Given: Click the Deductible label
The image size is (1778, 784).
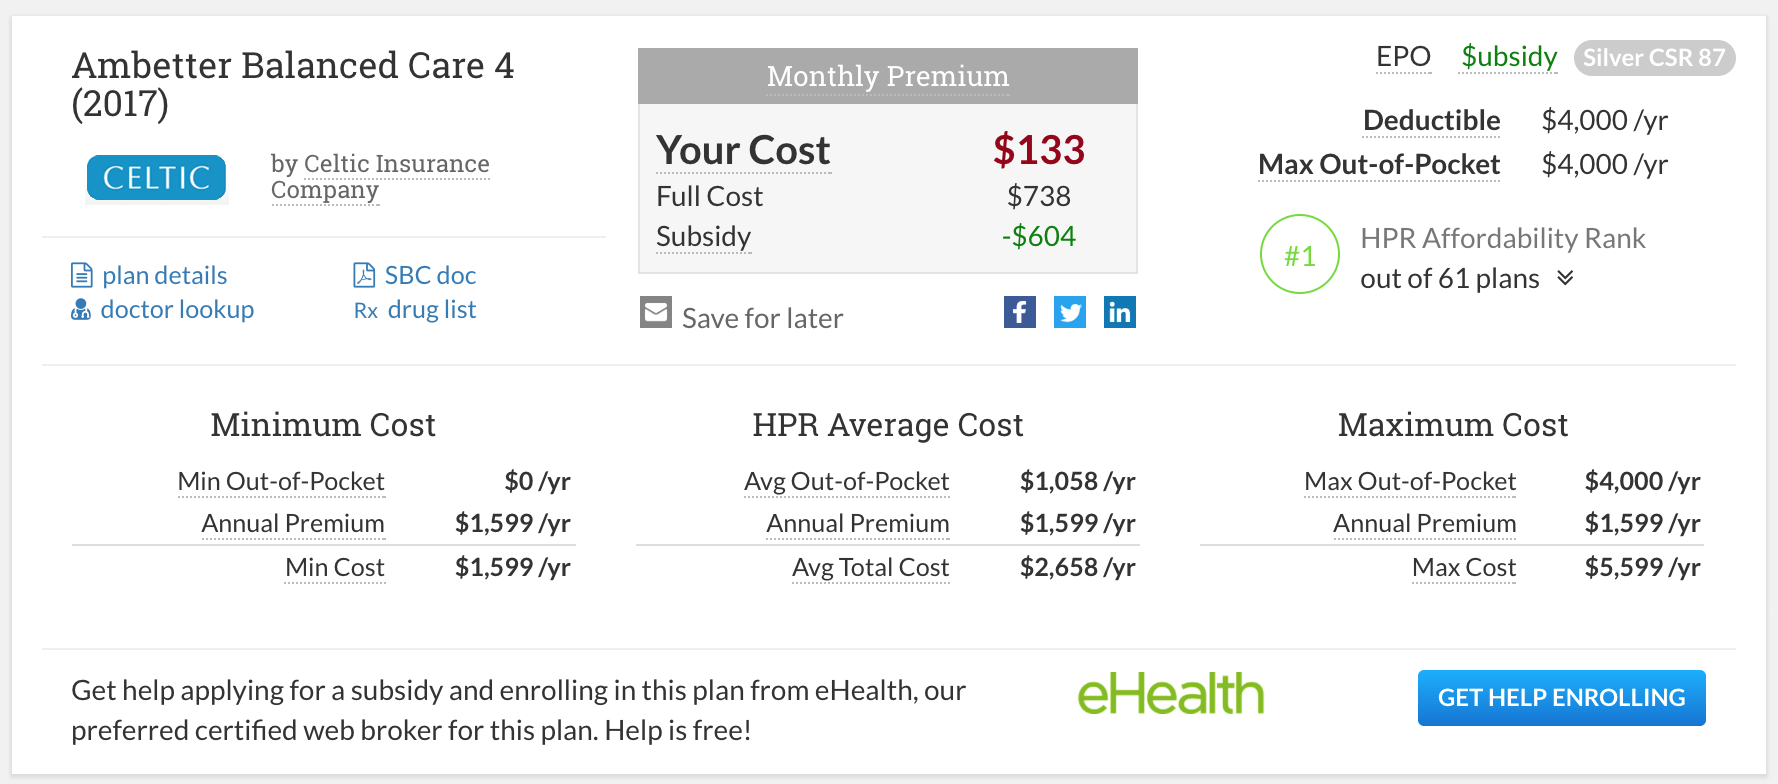Looking at the screenshot, I should (x=1431, y=120).
